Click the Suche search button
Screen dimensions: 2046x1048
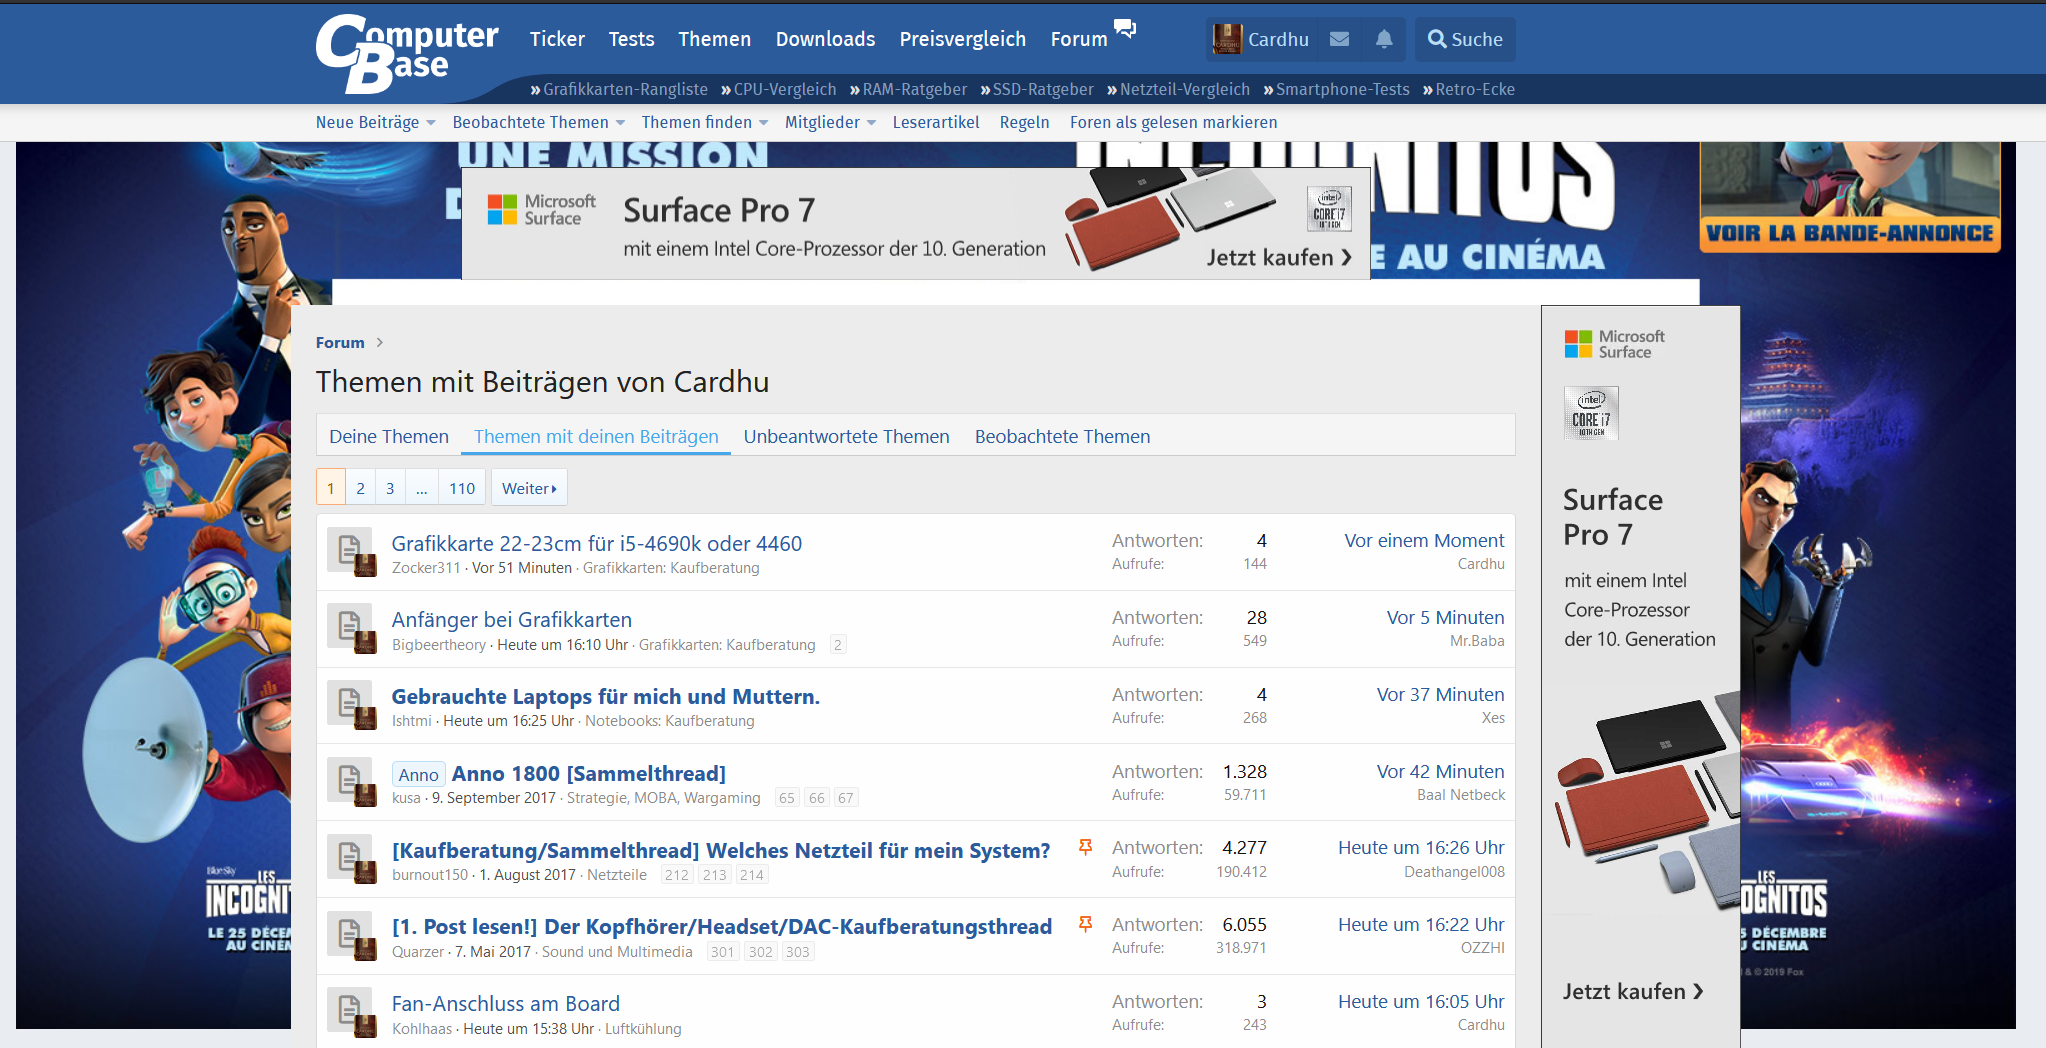pyautogui.click(x=1465, y=39)
